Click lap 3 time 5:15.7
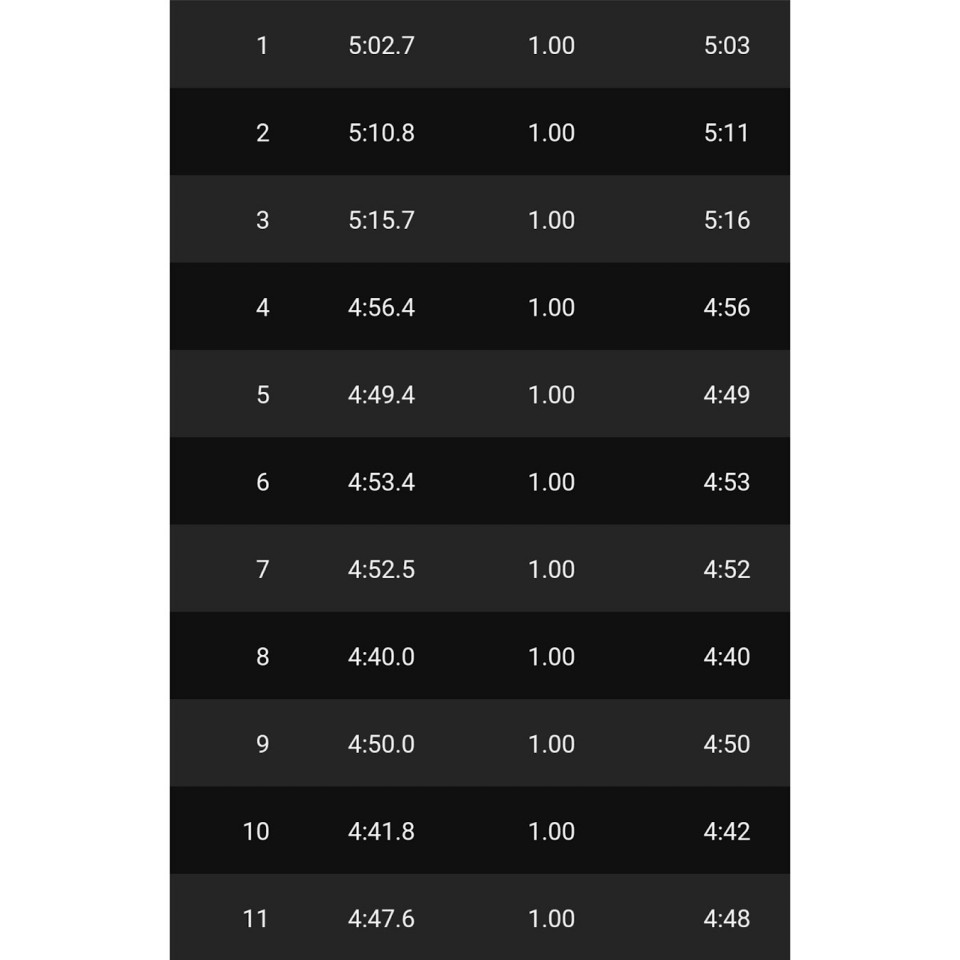Viewport: 960px width, 960px height. tap(381, 220)
